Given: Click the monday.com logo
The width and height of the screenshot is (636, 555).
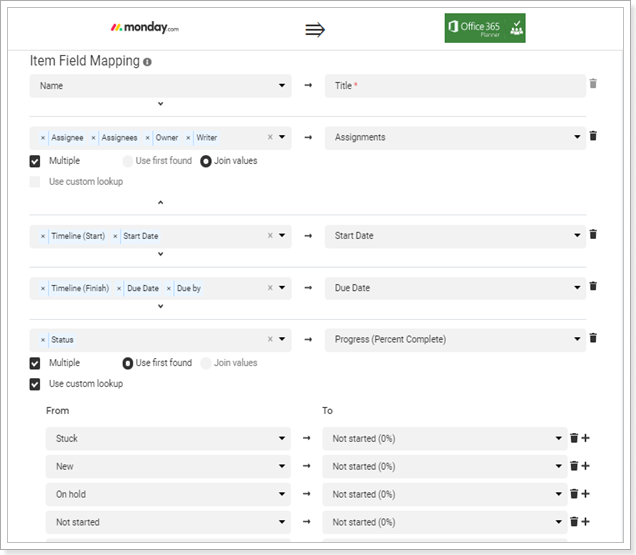Looking at the screenshot, I should [x=145, y=28].
